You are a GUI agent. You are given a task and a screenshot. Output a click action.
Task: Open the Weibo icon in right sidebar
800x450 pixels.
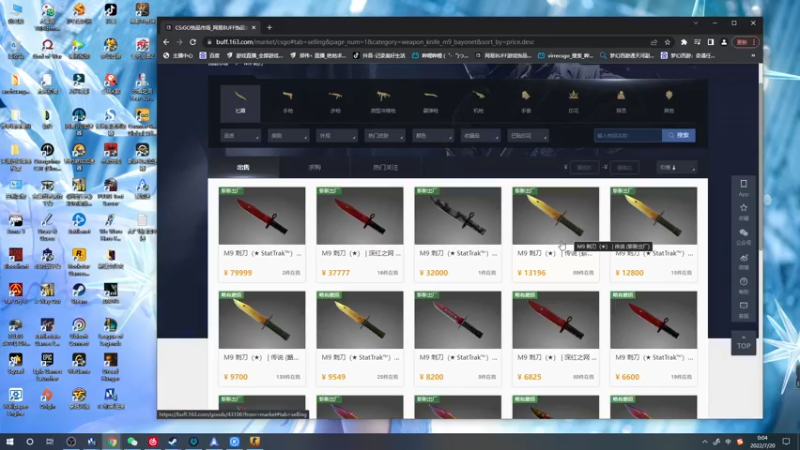(743, 261)
